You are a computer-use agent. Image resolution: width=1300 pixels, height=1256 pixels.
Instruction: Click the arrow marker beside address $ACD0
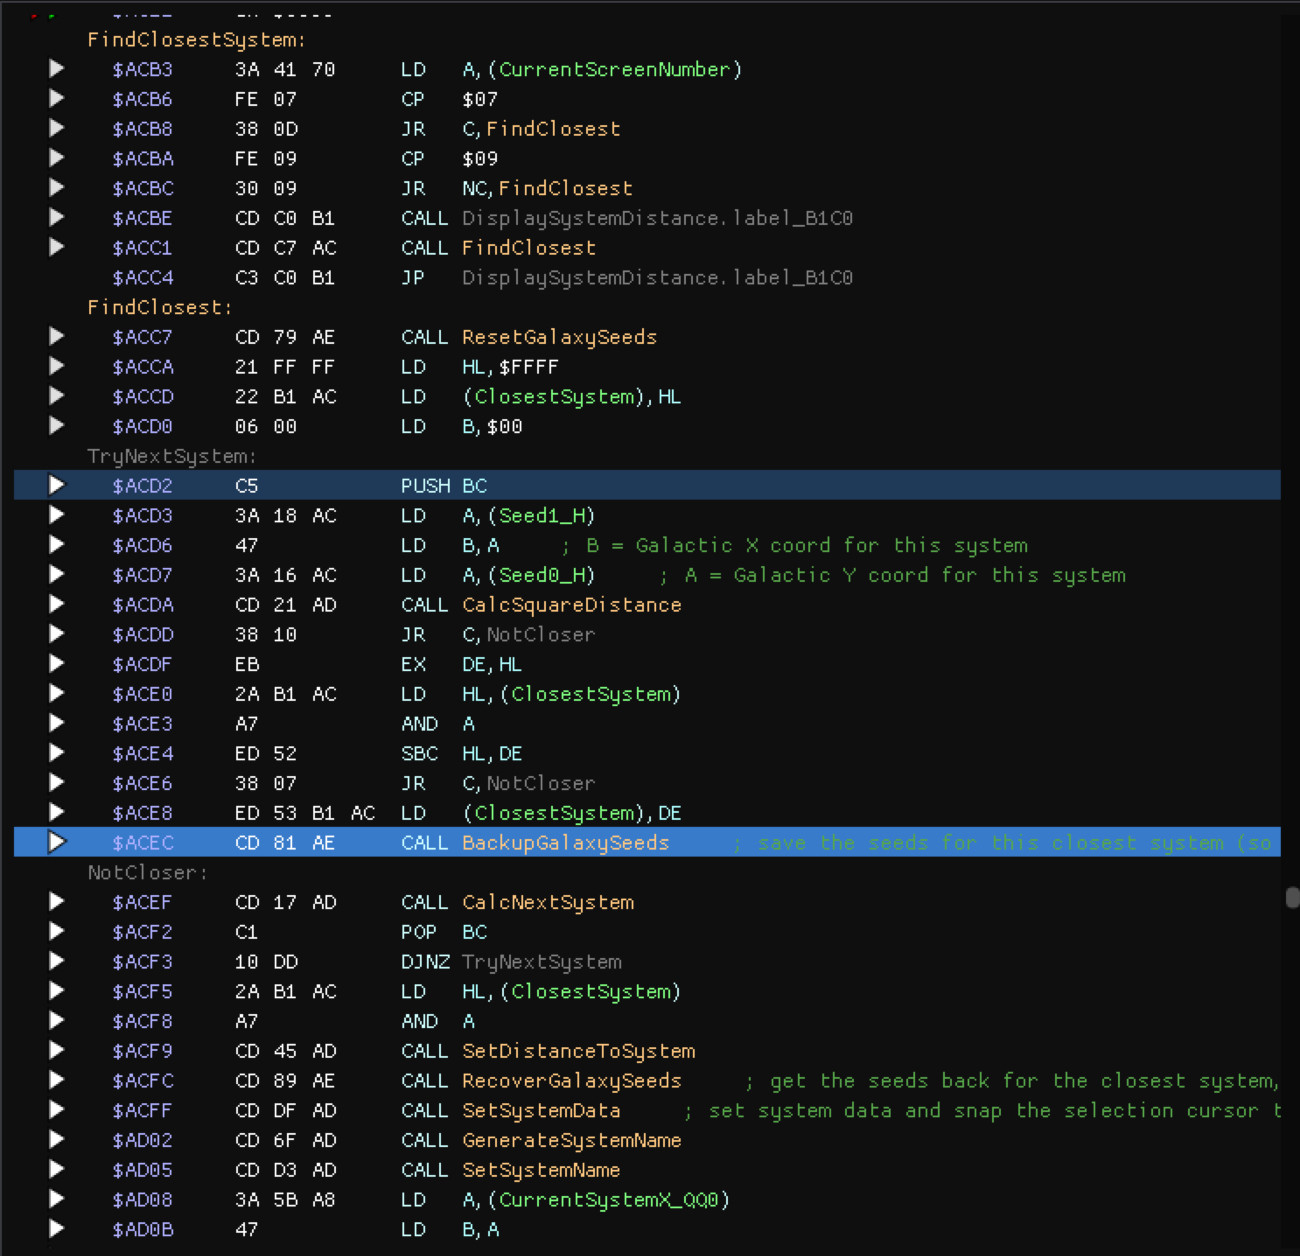(x=57, y=426)
